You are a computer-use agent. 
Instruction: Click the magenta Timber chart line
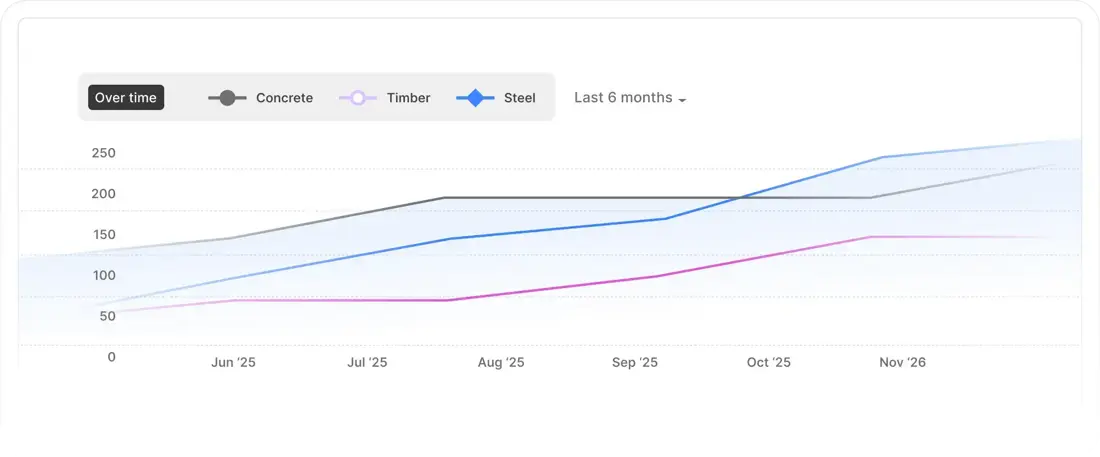coord(560,288)
